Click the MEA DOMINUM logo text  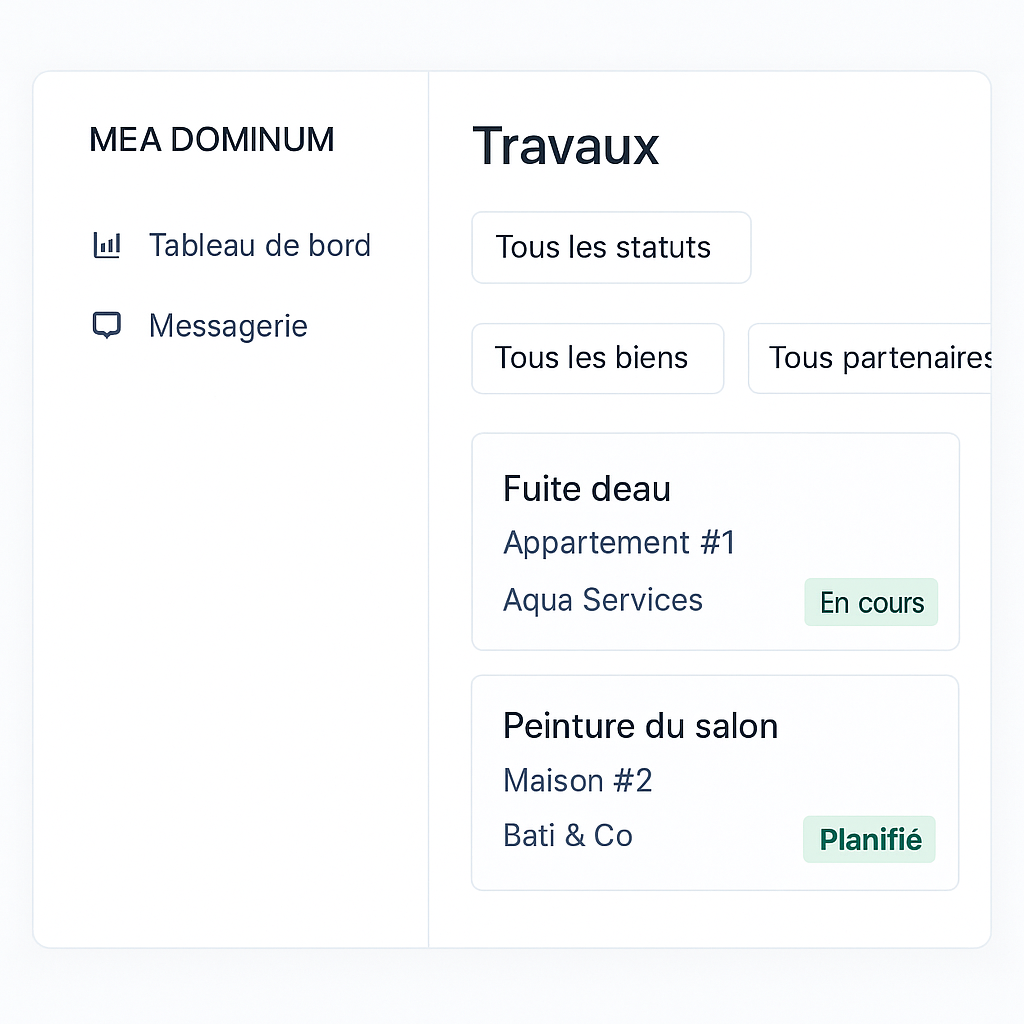(212, 140)
